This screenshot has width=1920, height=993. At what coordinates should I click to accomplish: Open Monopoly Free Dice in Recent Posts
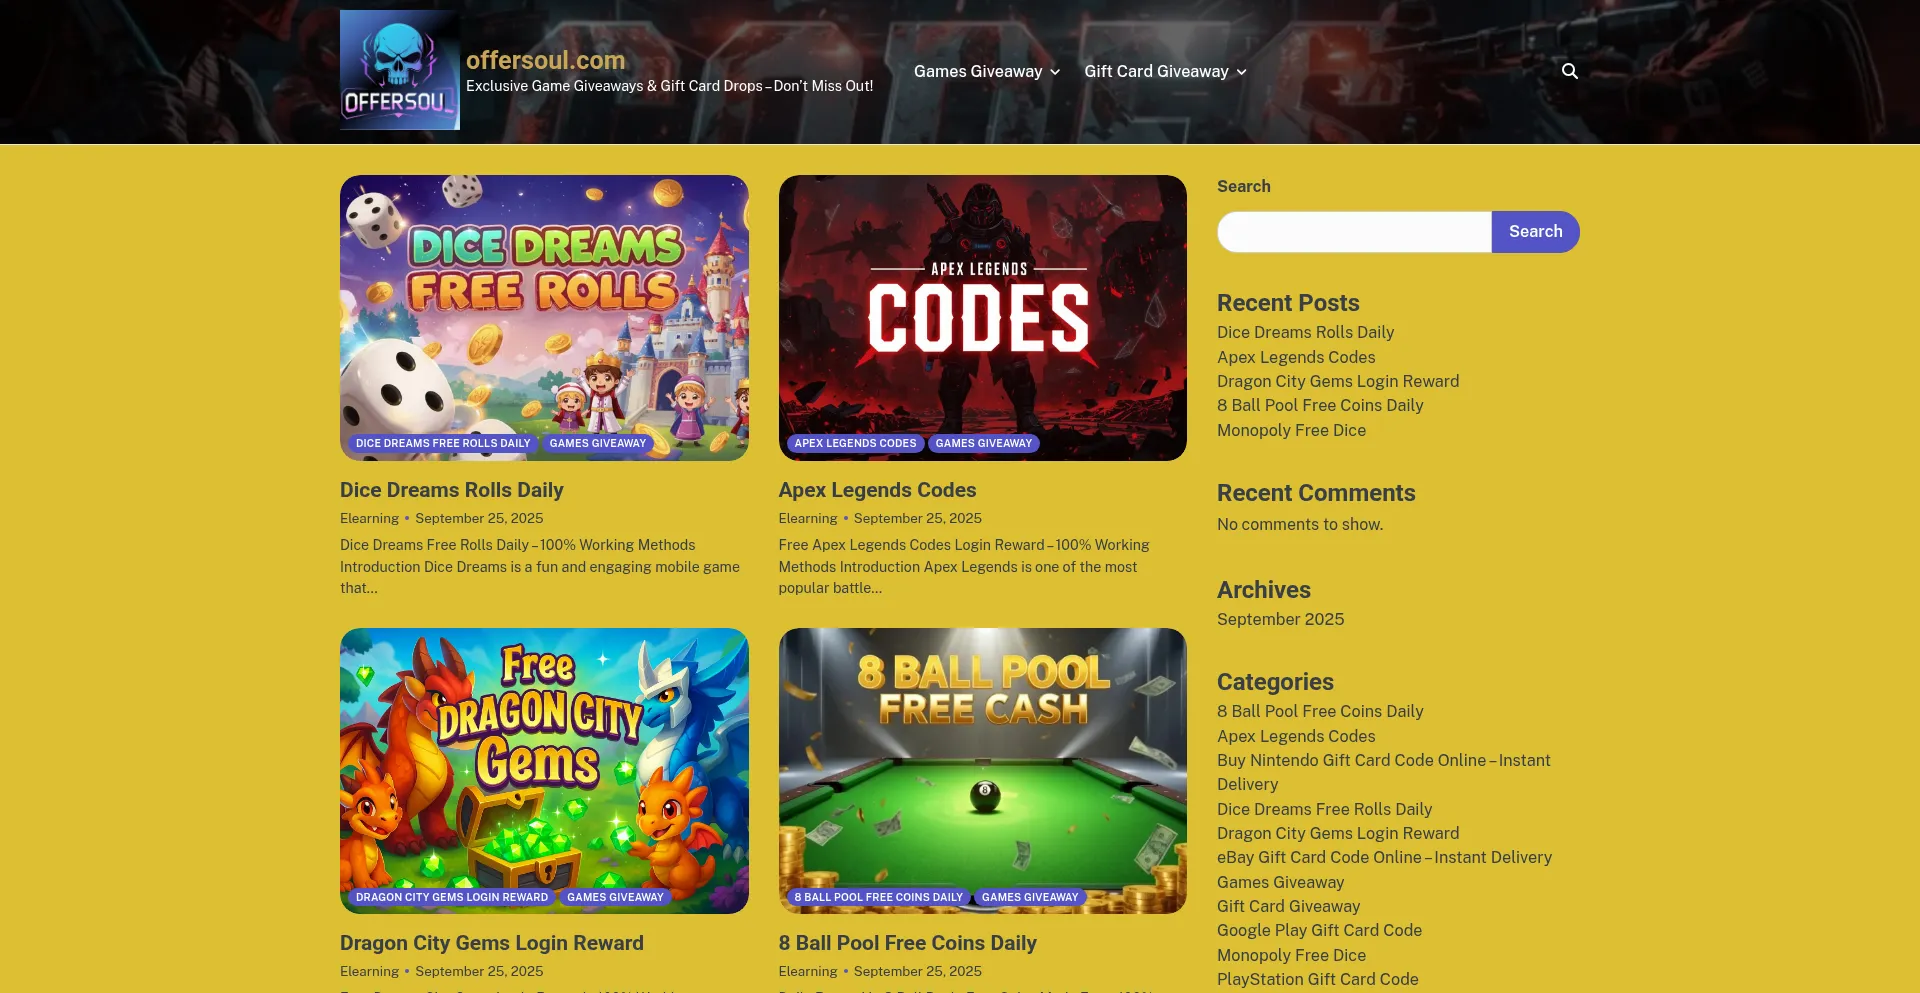pos(1291,430)
